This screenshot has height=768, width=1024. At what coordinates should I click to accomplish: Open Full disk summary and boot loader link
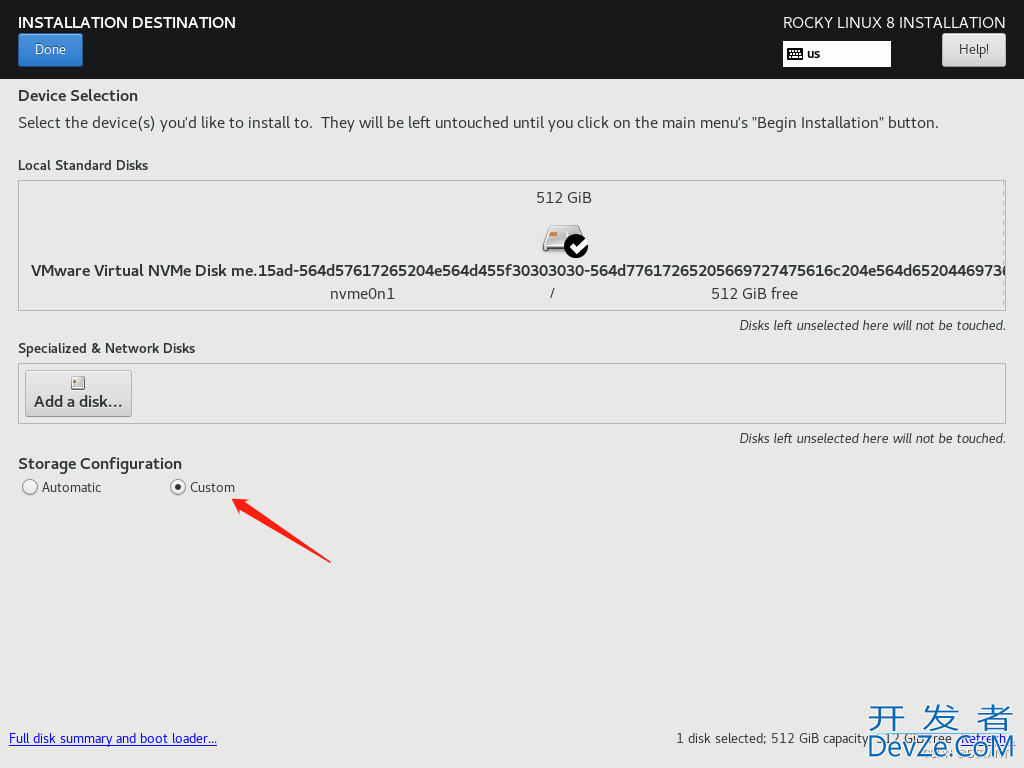point(113,739)
